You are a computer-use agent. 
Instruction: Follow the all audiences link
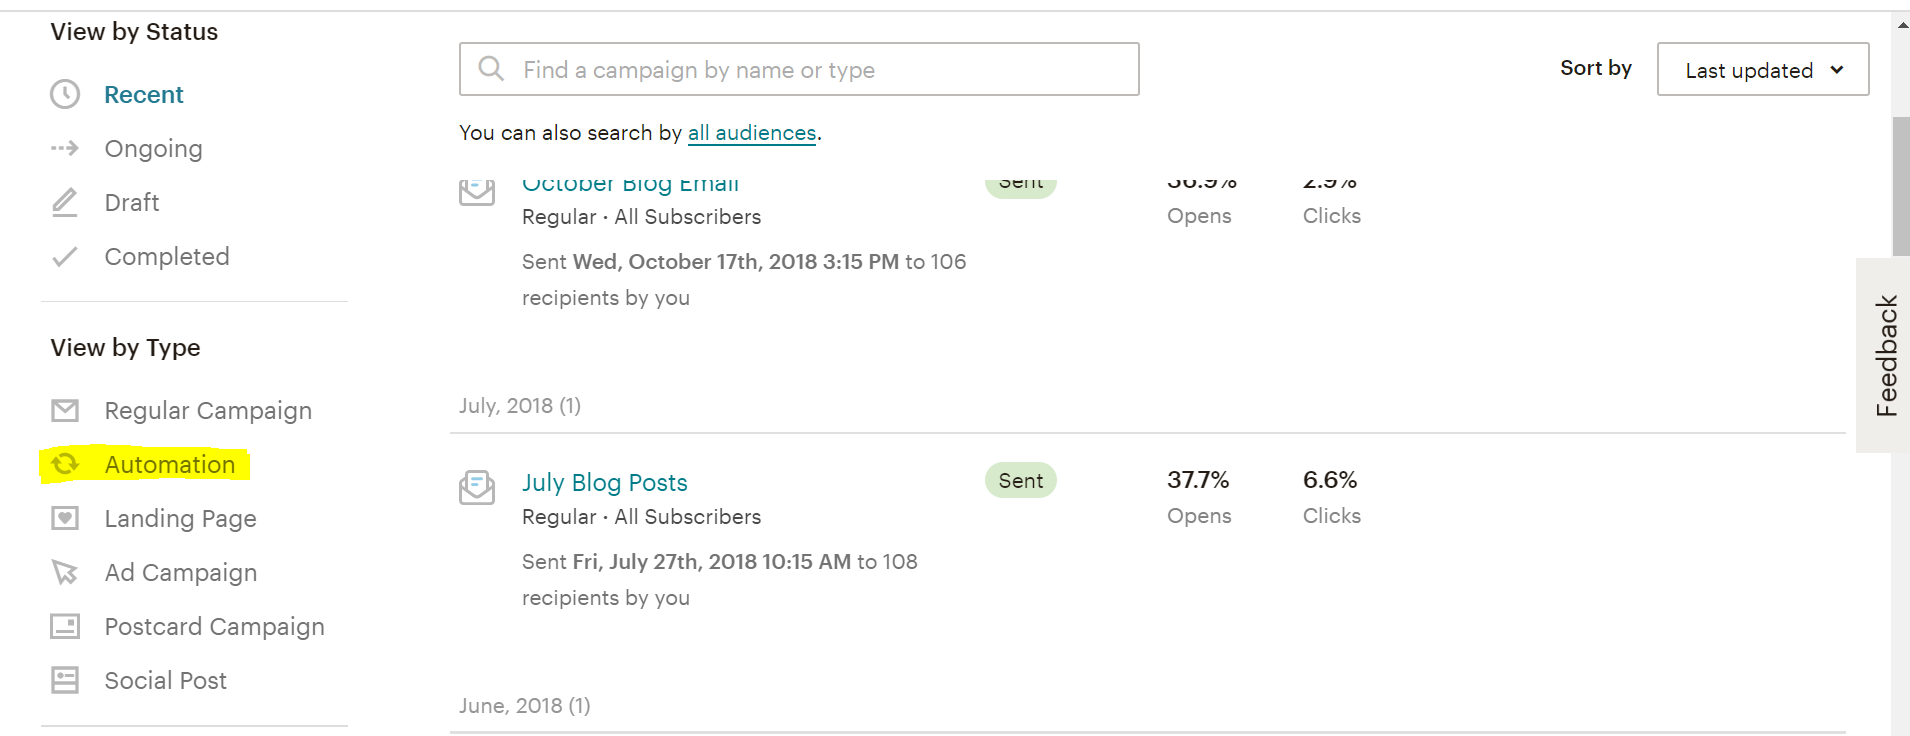(x=752, y=133)
